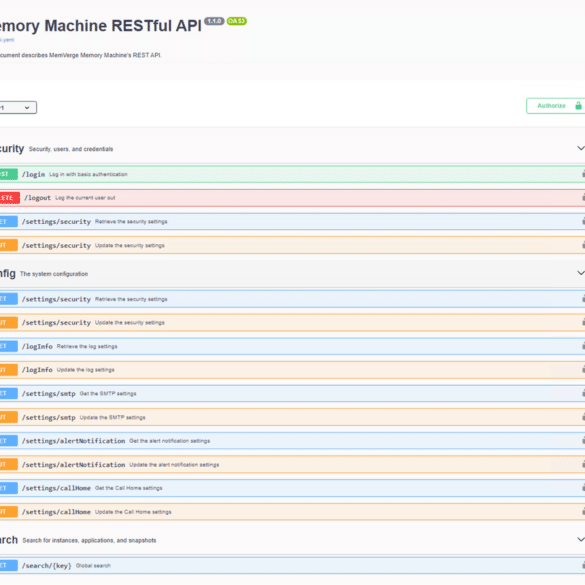Open the servers dropdown box

(x=18, y=107)
